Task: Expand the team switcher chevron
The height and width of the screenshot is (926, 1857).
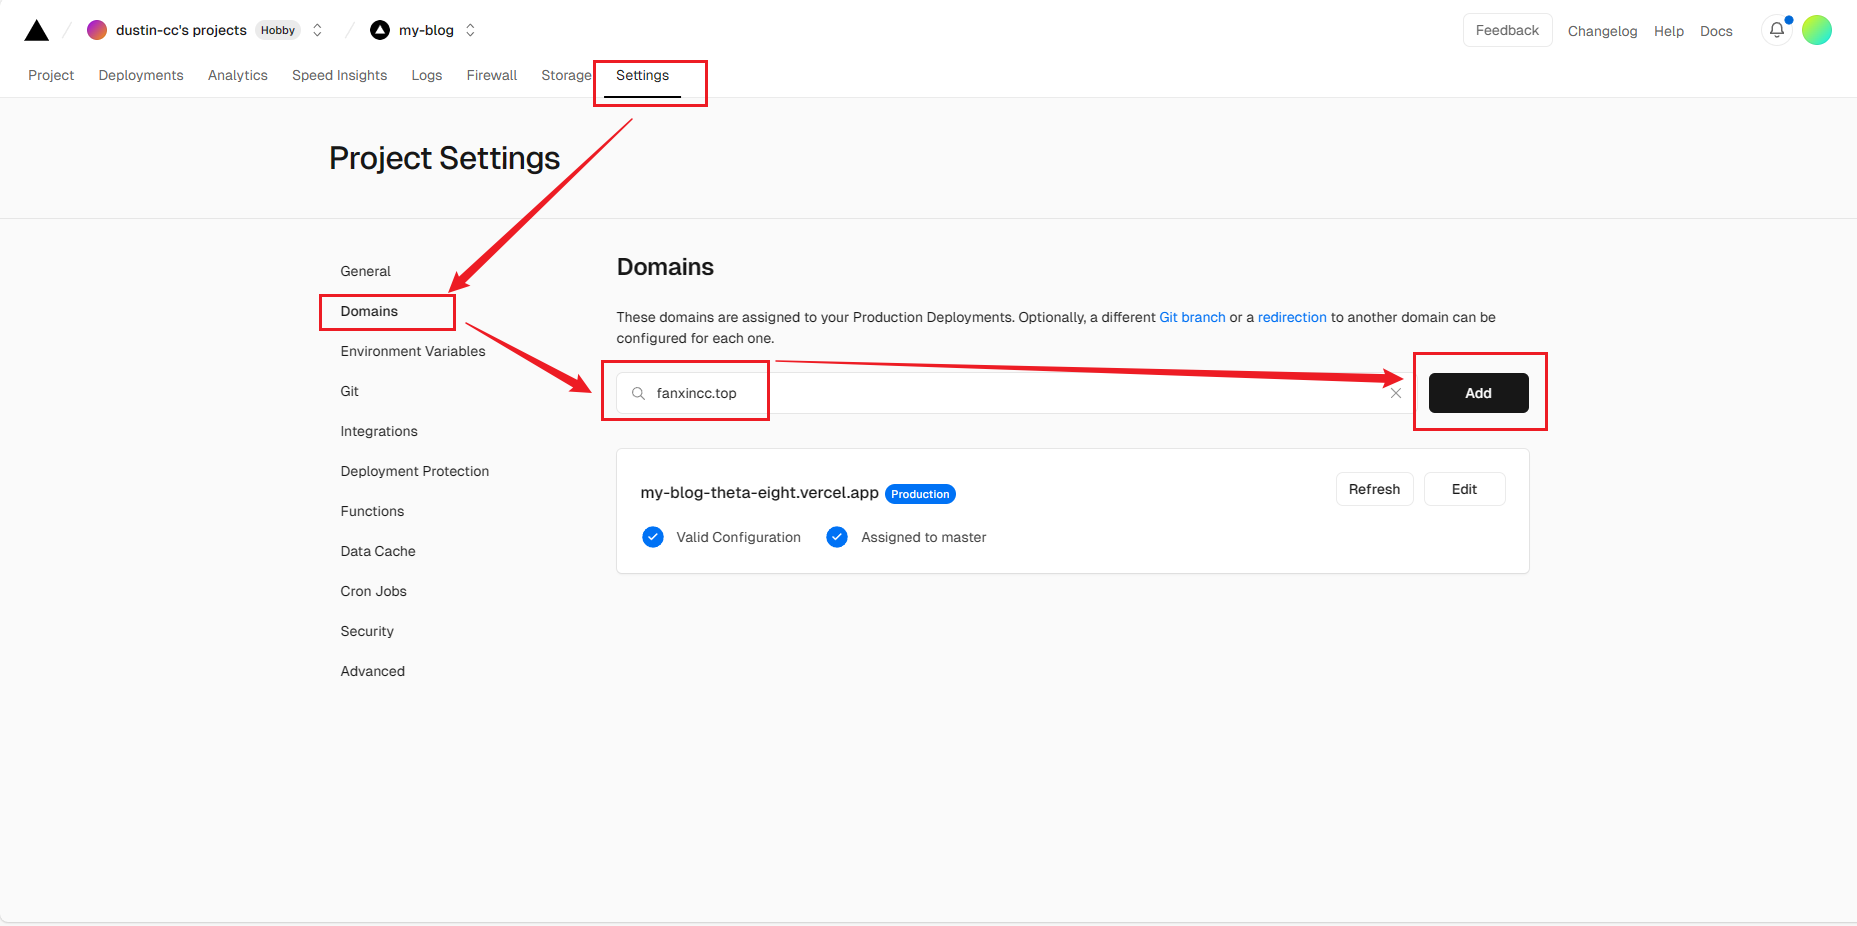Action: coord(317,30)
